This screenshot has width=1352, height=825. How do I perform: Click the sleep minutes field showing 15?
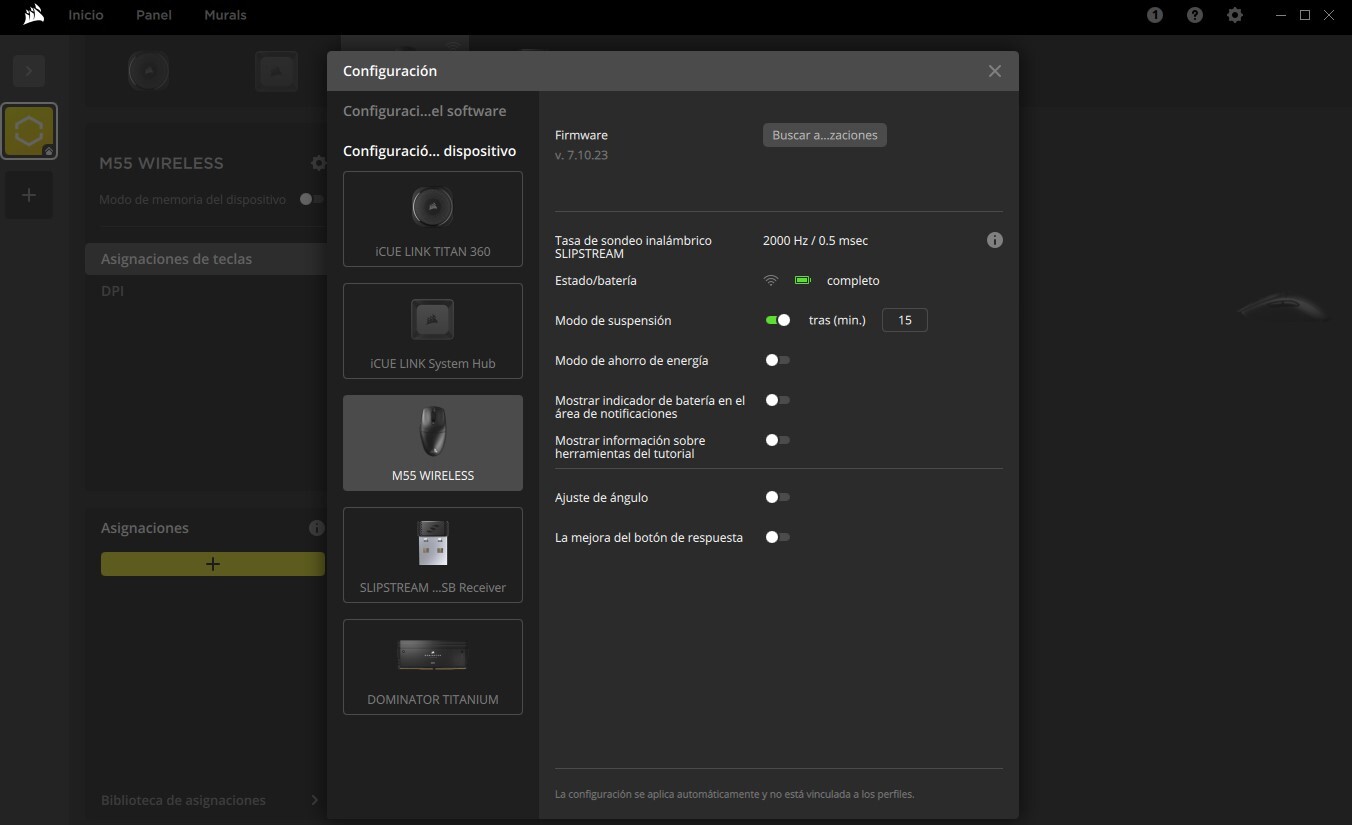905,320
